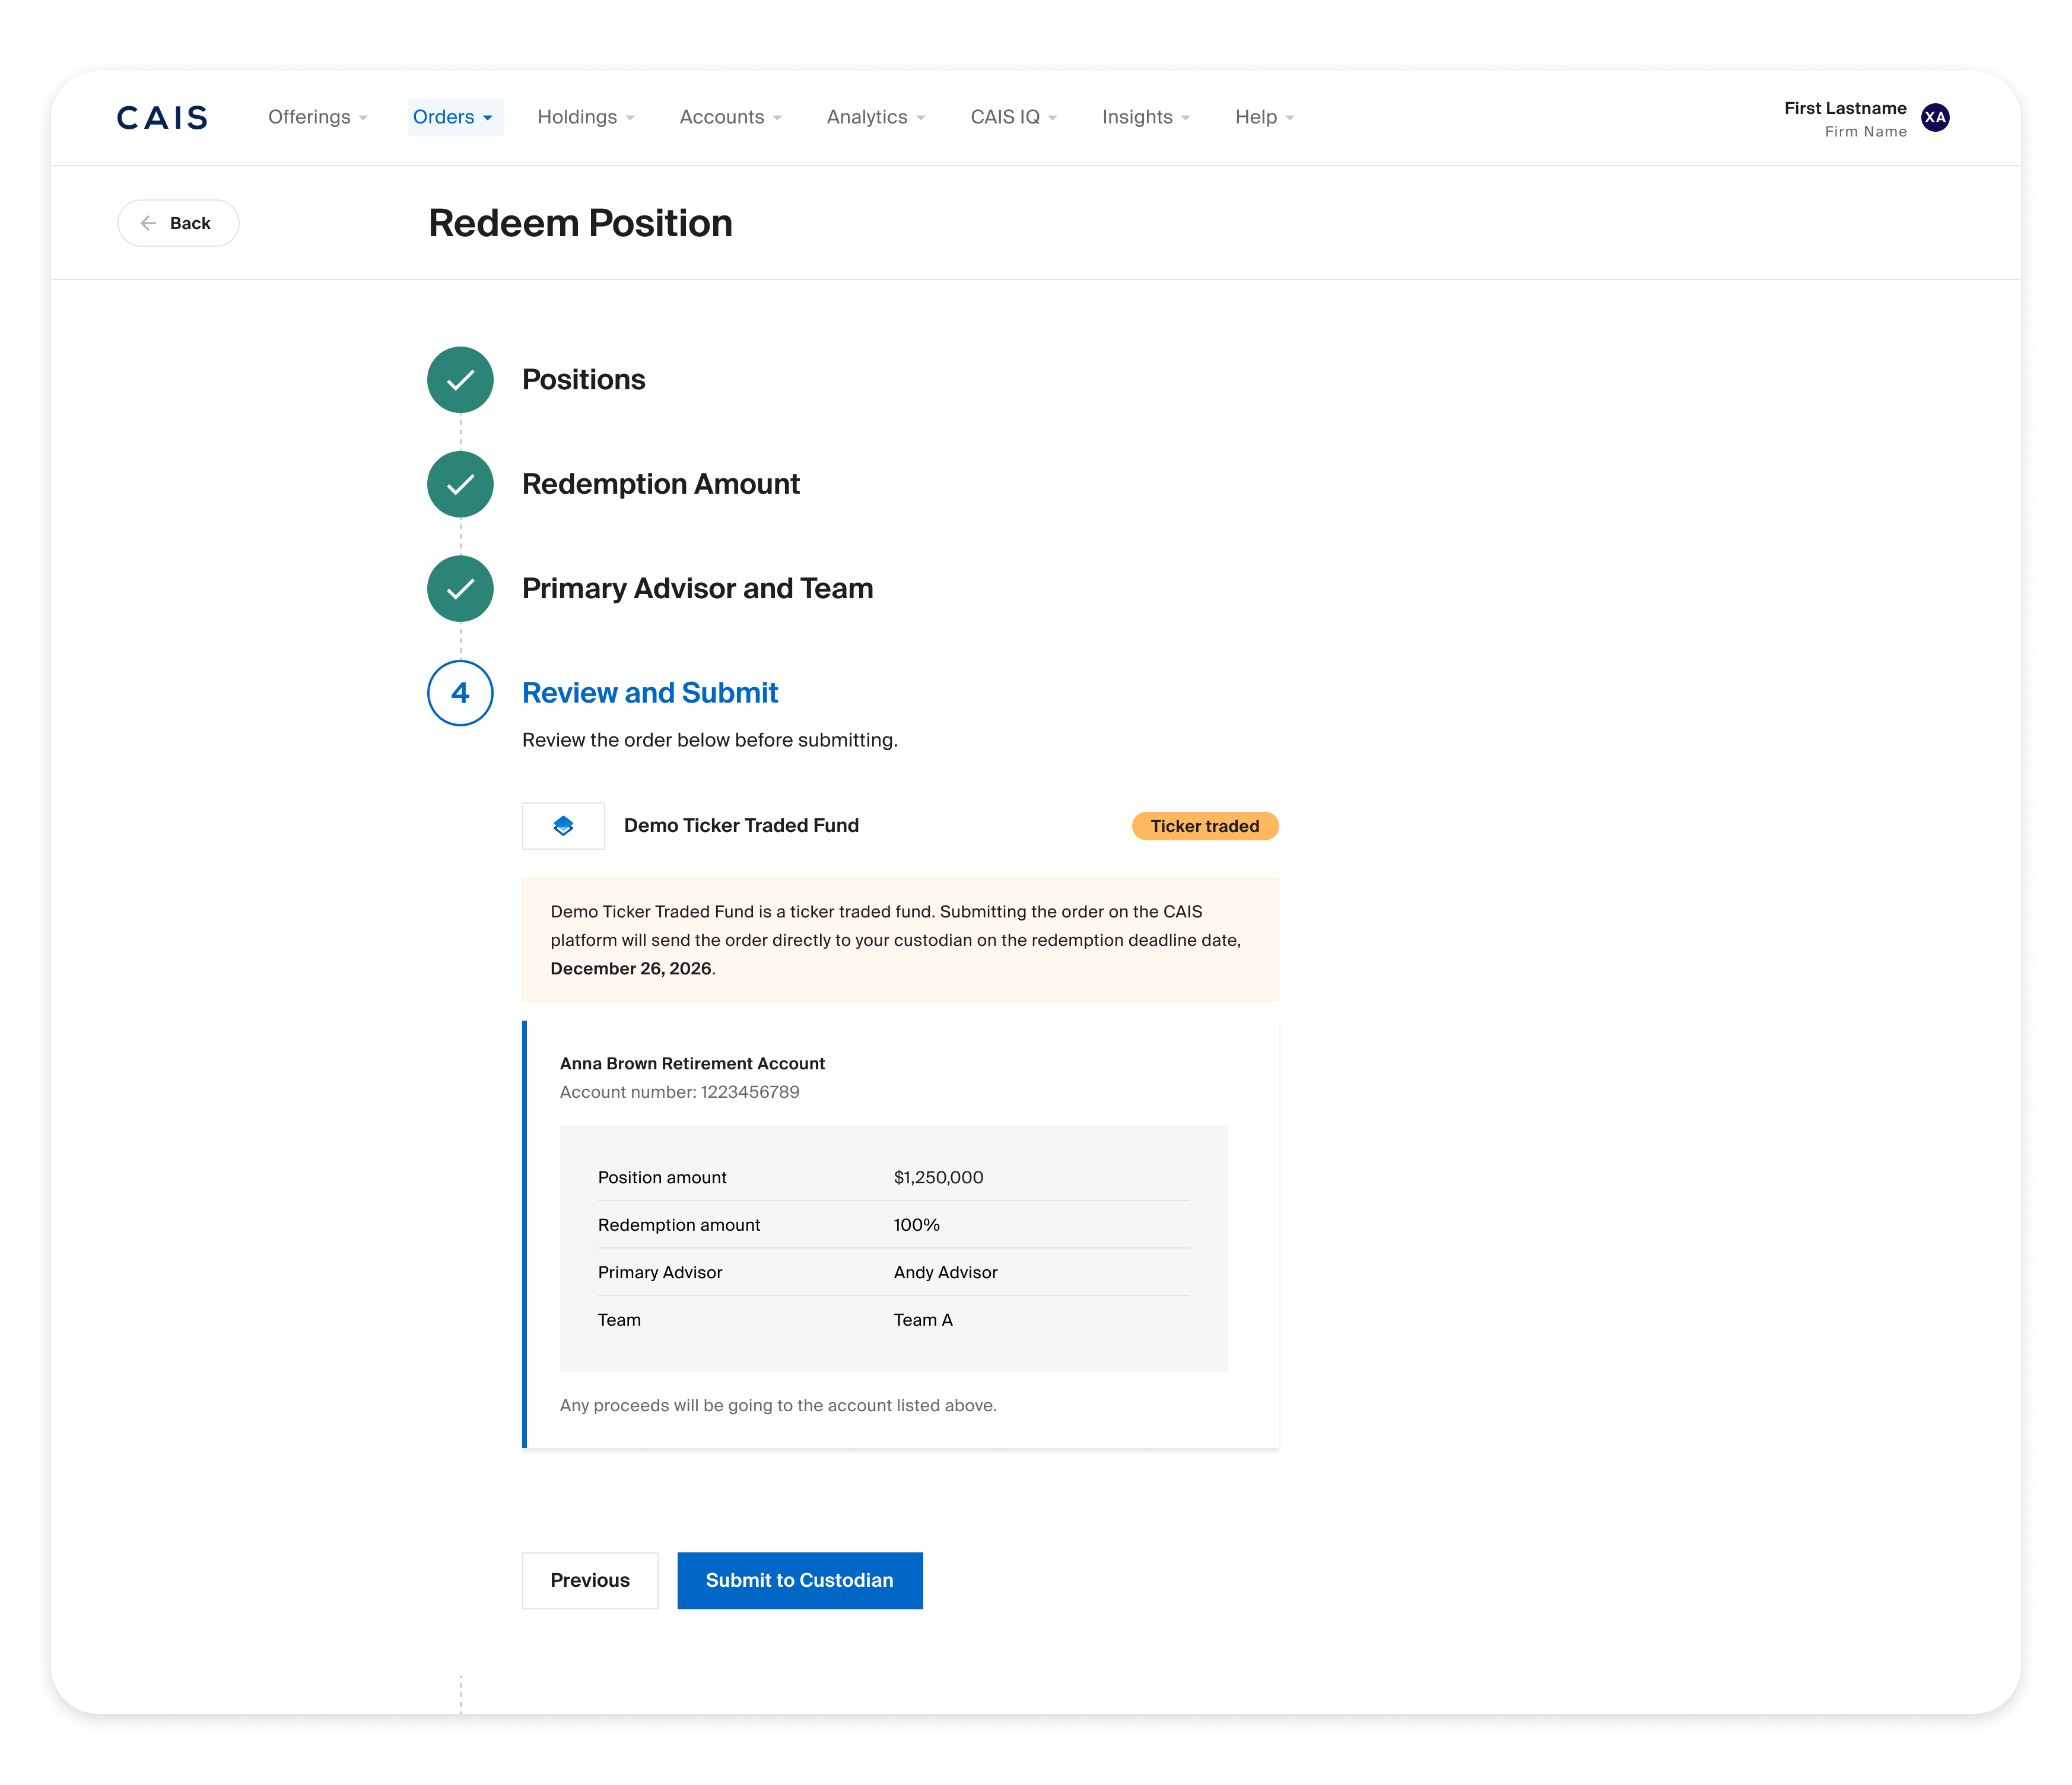The height and width of the screenshot is (1785, 2072).
Task: Click the 100% redemption amount value
Action: click(916, 1225)
